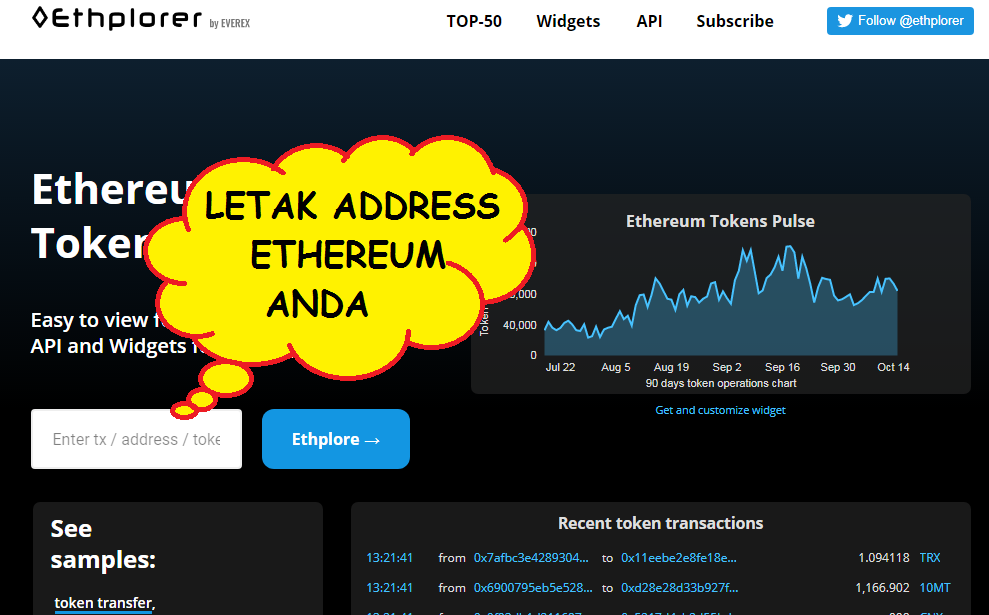Follow @ethplorer on Twitter
The image size is (989, 615).
click(x=900, y=21)
